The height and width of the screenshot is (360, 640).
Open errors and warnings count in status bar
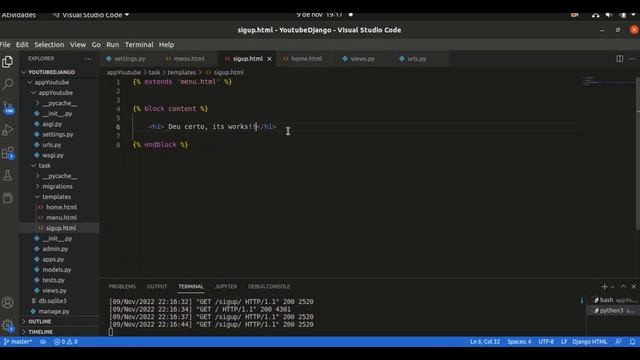coord(66,342)
